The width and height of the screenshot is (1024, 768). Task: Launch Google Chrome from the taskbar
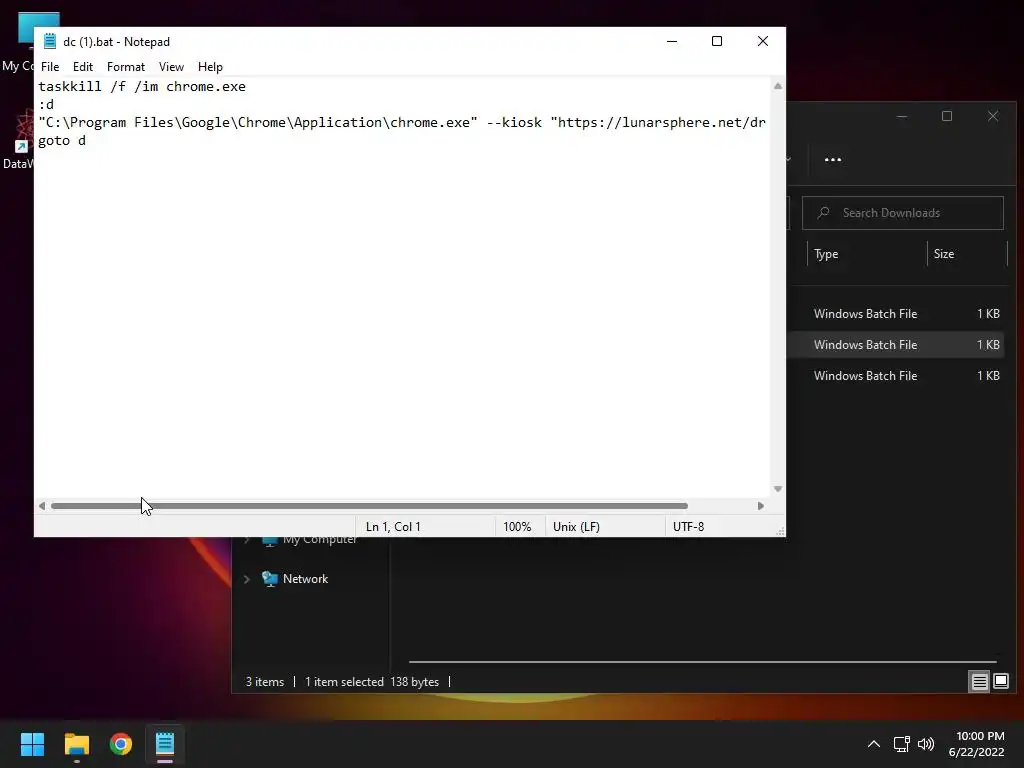(x=121, y=744)
